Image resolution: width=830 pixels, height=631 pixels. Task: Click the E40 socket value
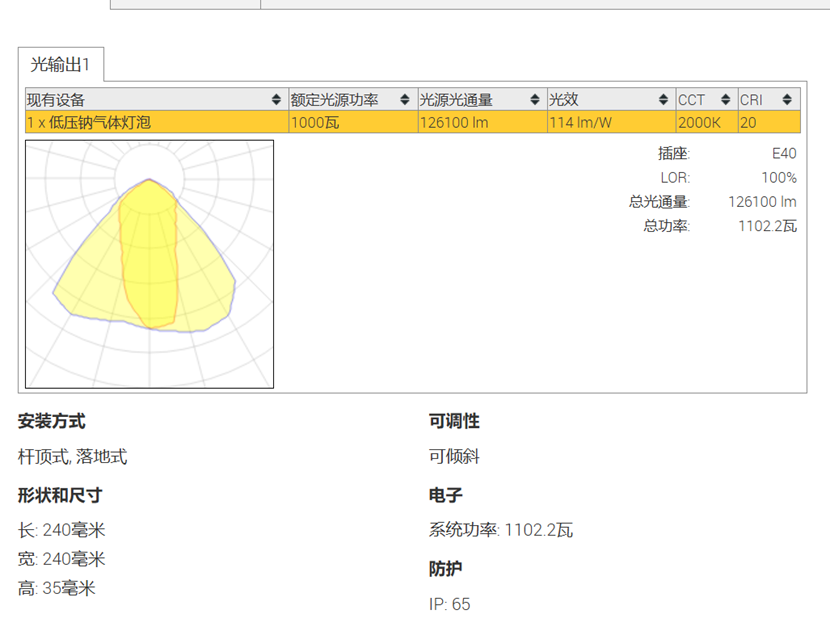[x=784, y=154]
